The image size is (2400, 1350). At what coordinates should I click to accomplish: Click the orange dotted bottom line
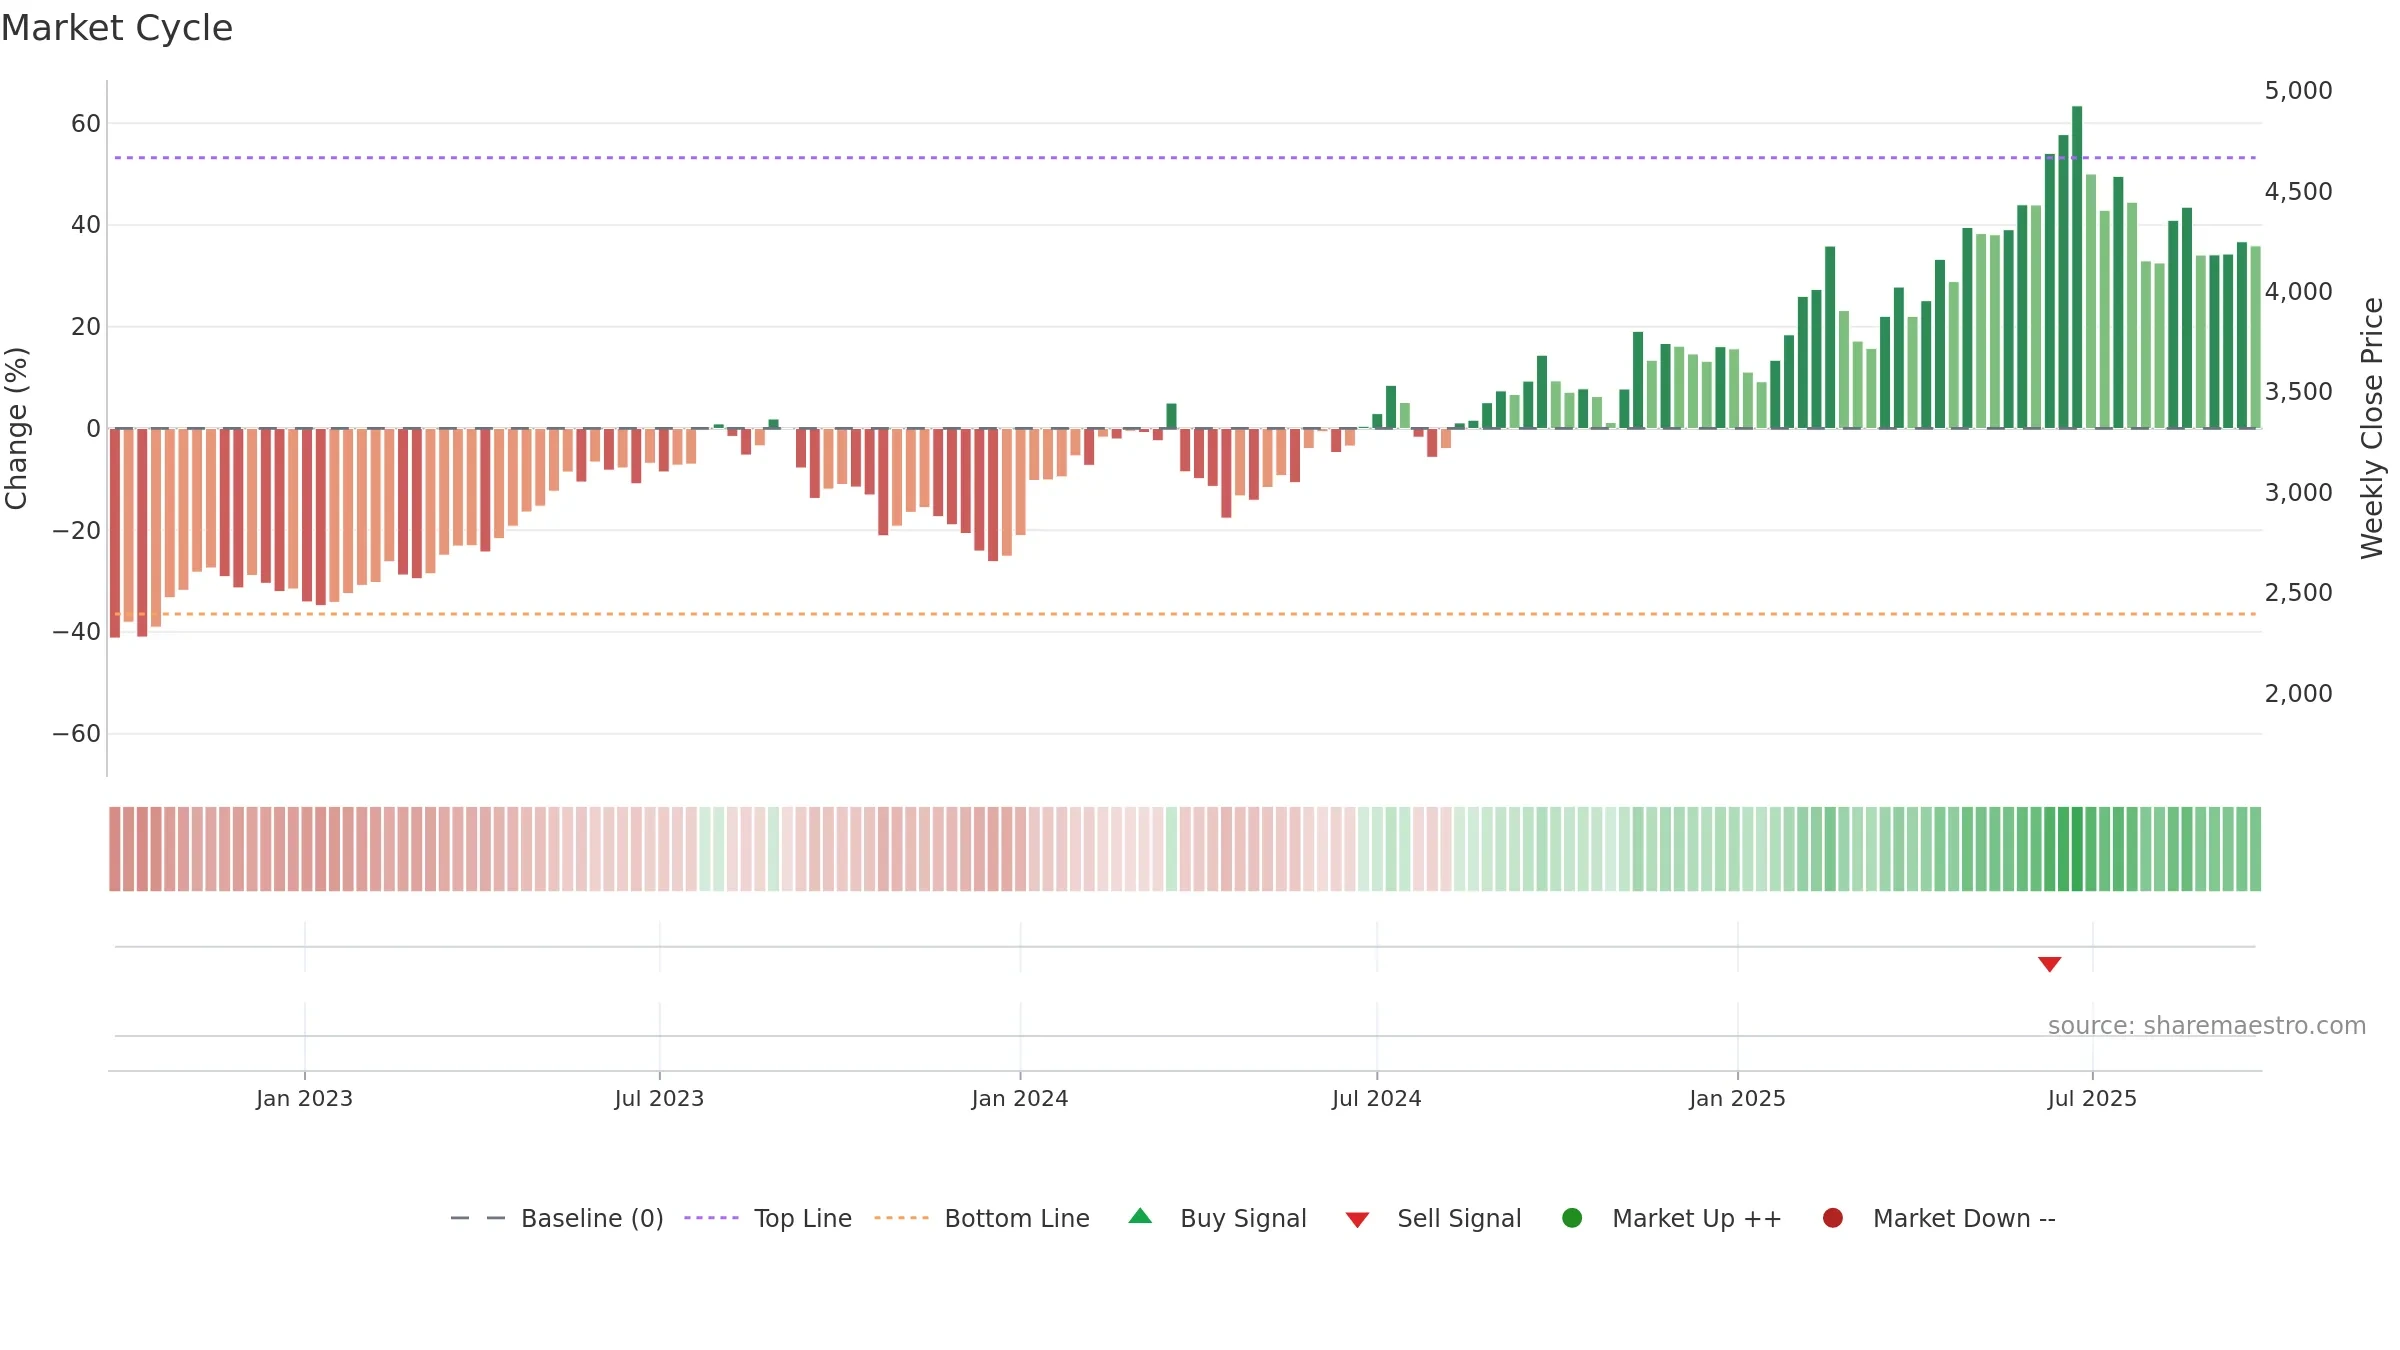pos(1185,614)
